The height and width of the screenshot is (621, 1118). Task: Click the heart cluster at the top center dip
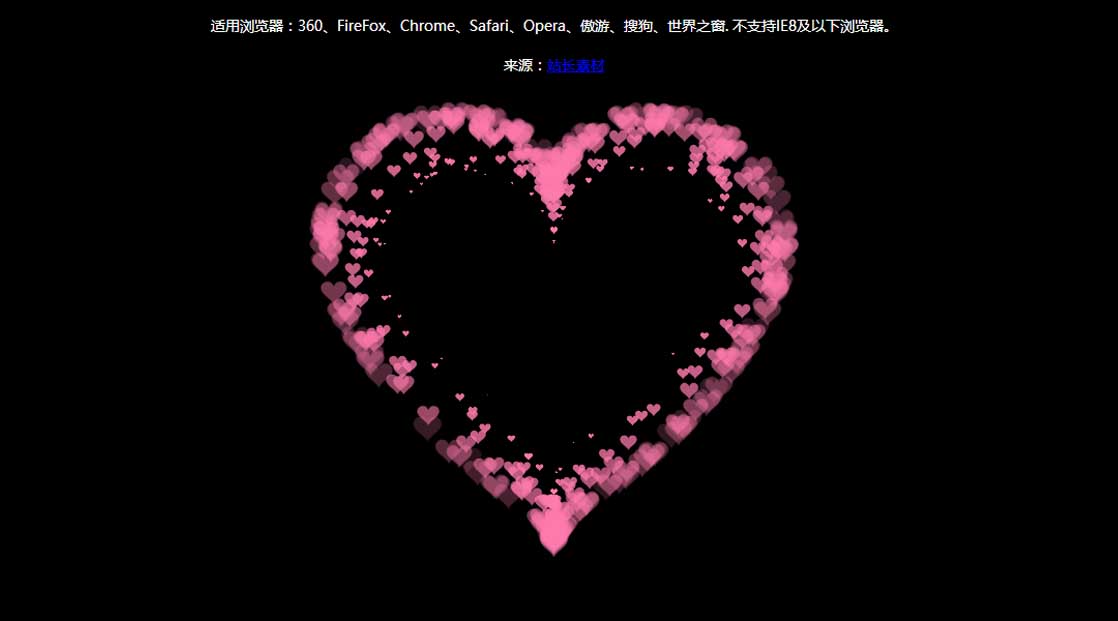551,170
